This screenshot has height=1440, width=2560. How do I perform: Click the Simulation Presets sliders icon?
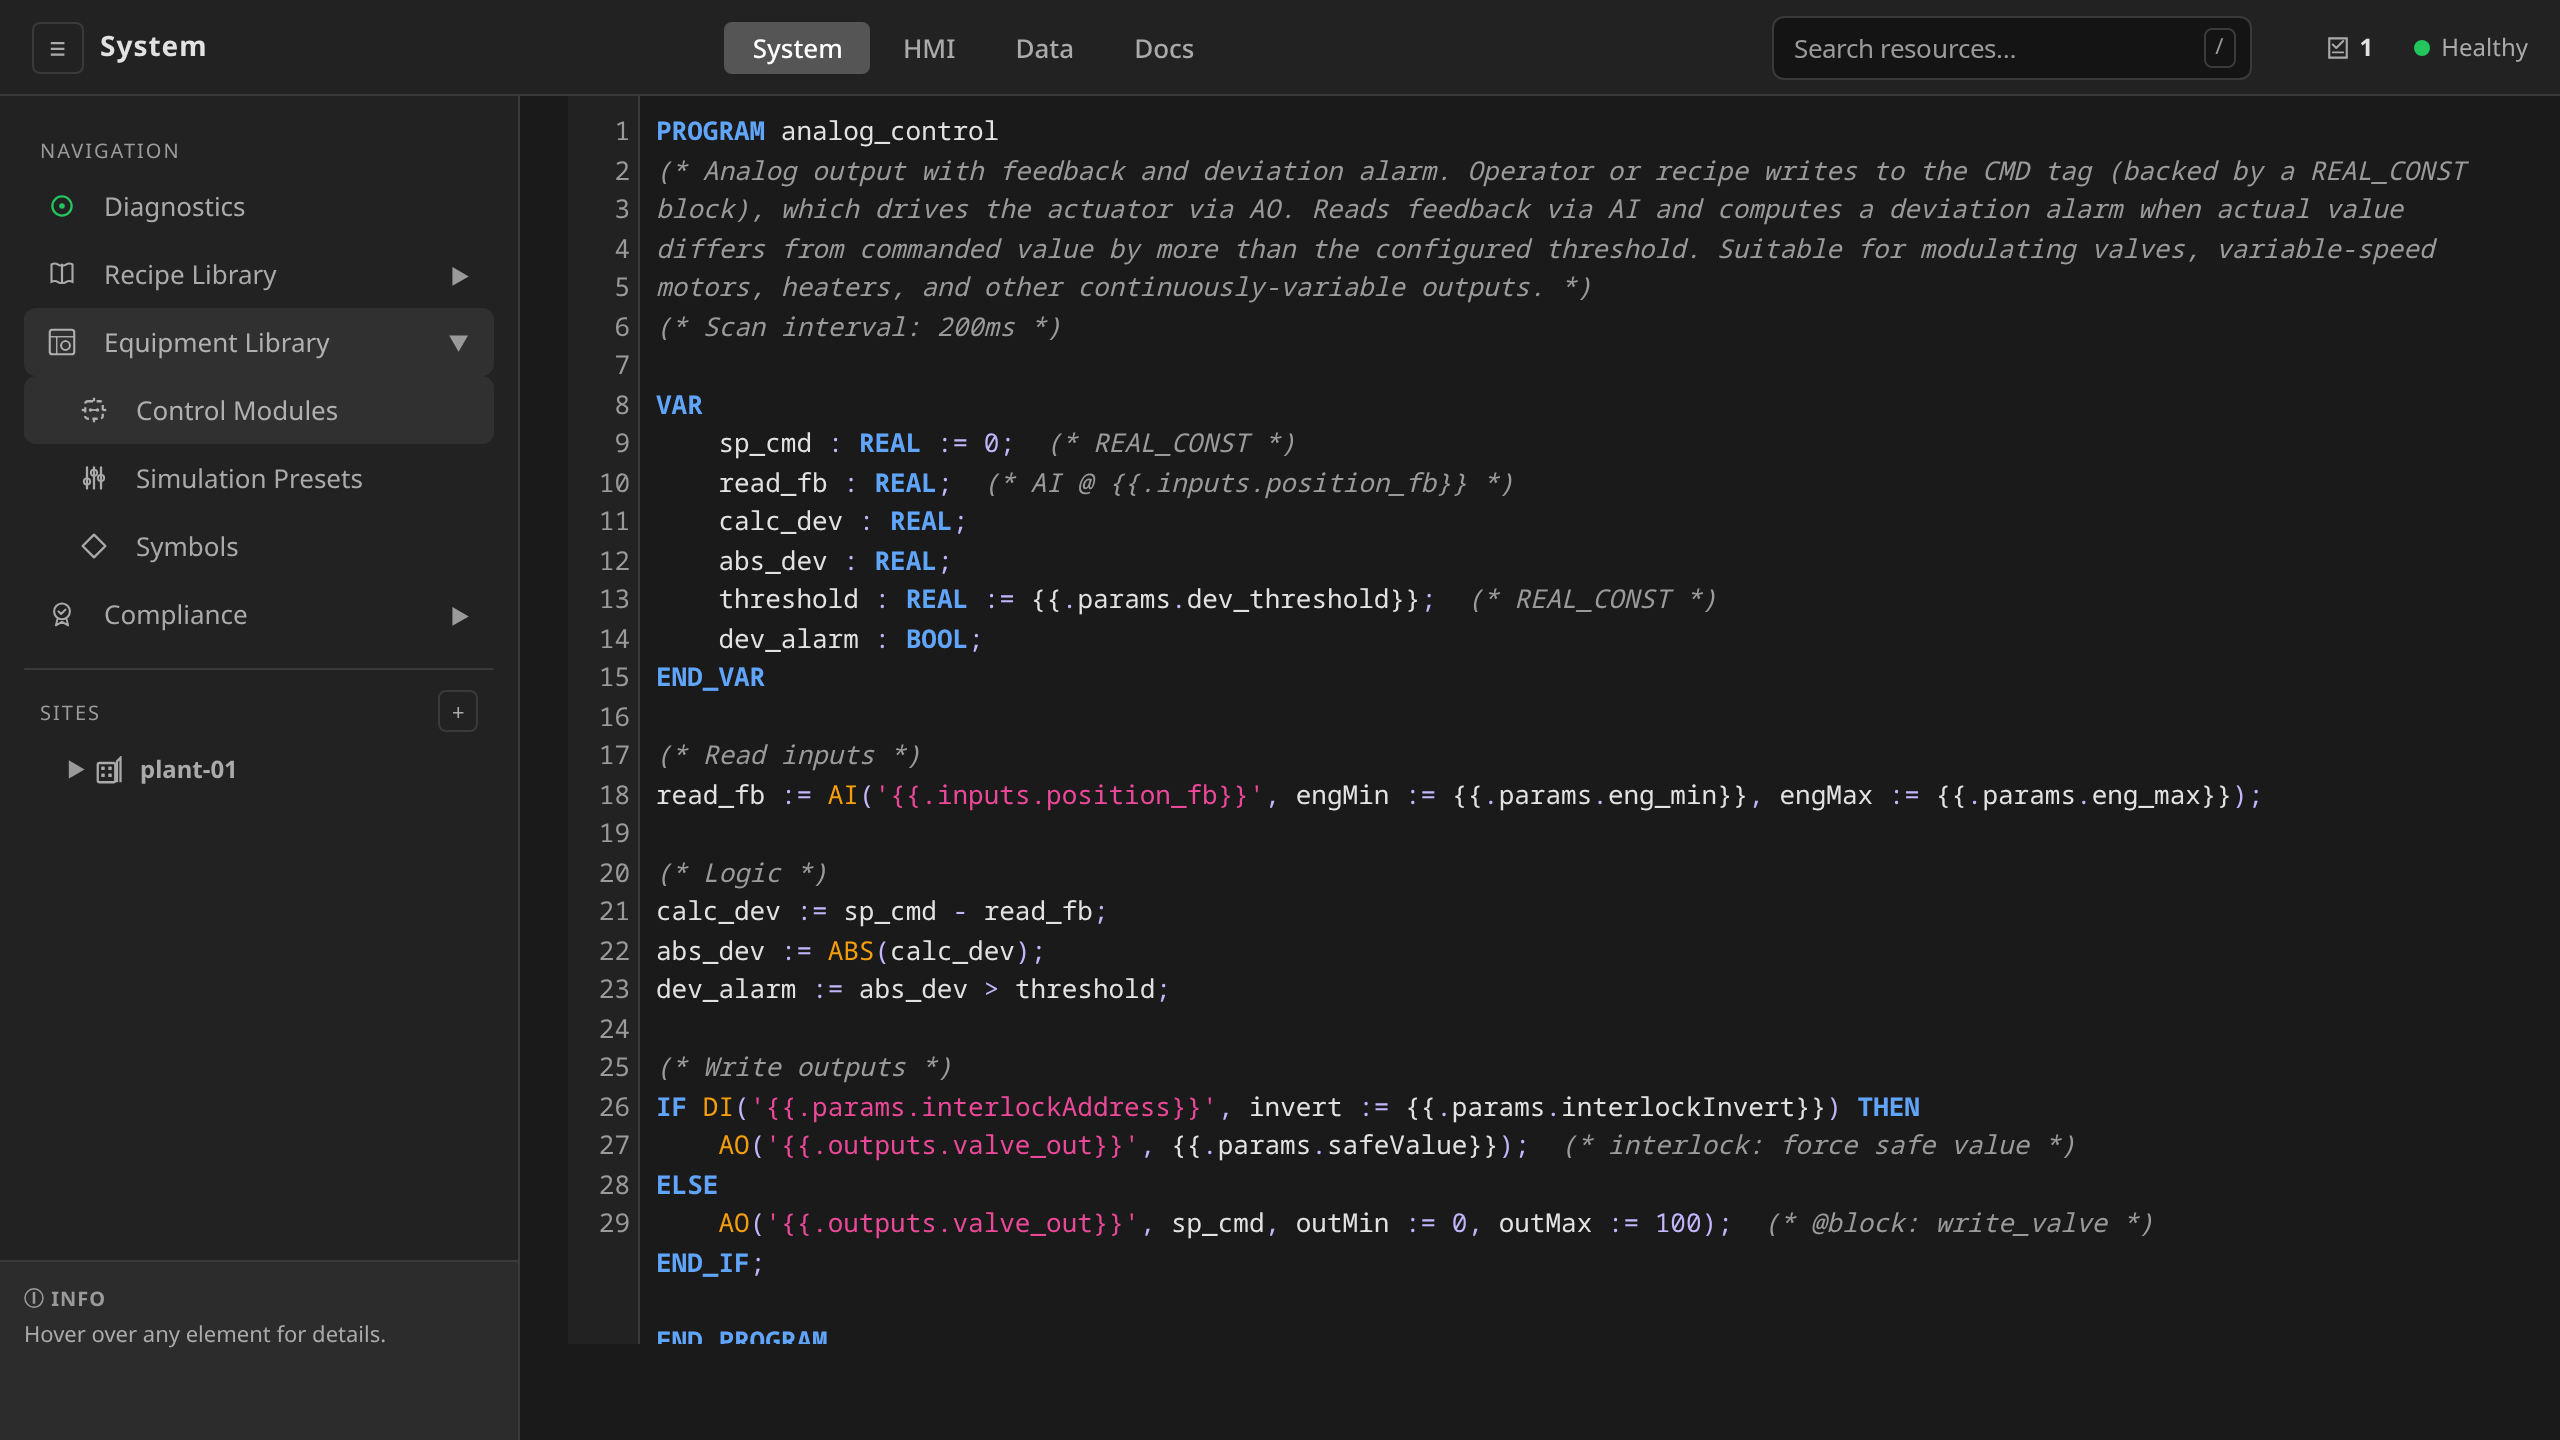pos(94,478)
